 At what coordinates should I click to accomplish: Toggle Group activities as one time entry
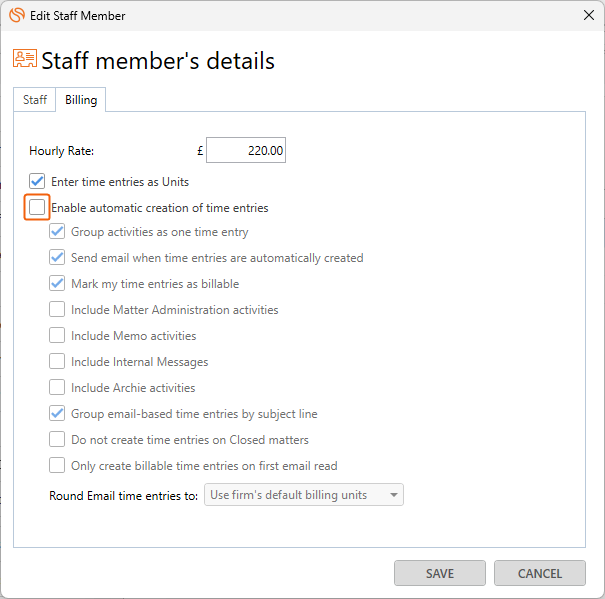click(57, 232)
